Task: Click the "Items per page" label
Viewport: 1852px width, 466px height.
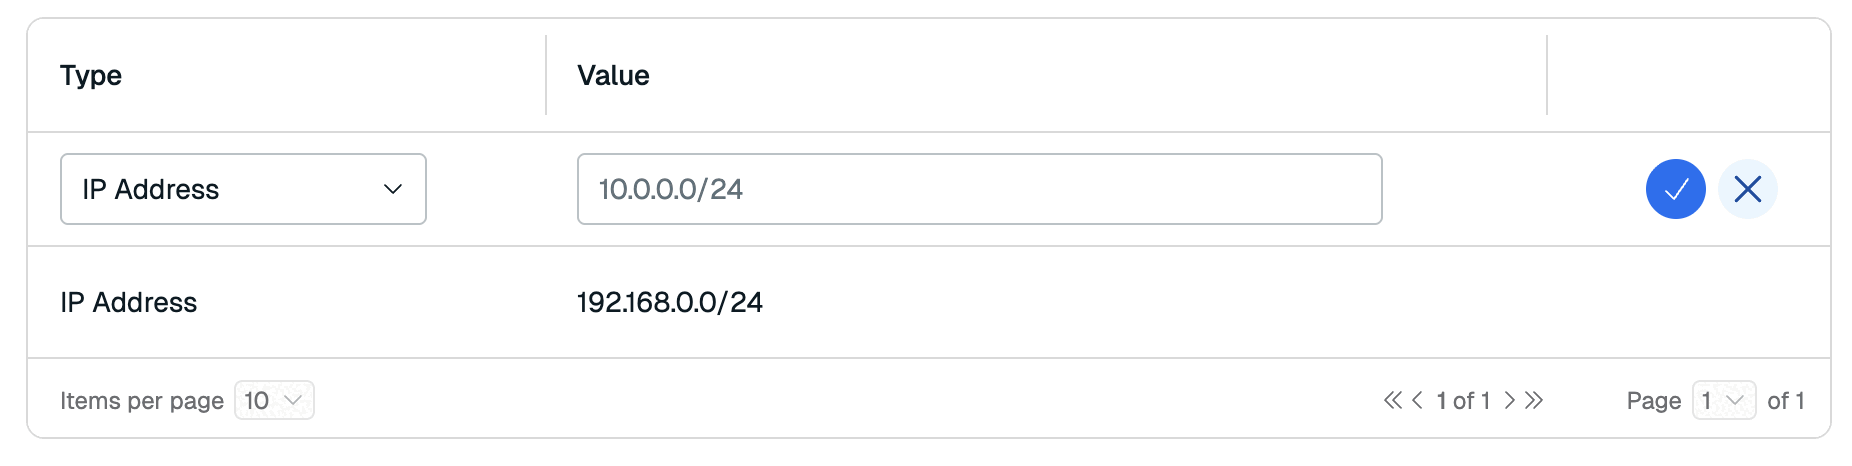Action: (142, 401)
